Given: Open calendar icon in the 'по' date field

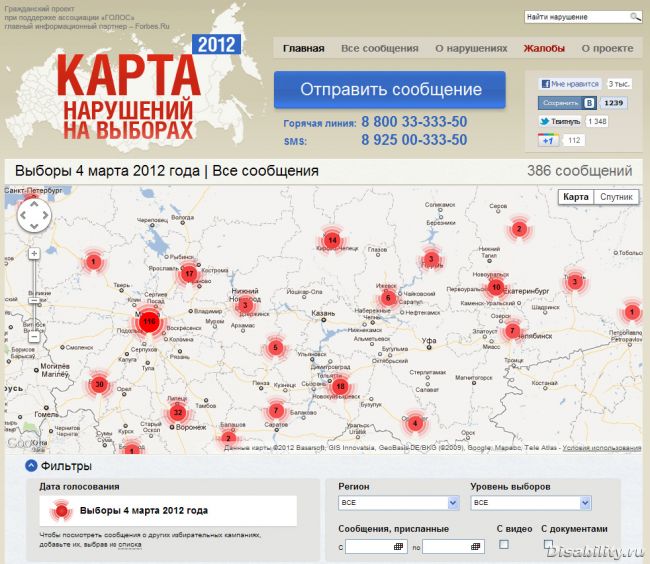Looking at the screenshot, I should 475,547.
